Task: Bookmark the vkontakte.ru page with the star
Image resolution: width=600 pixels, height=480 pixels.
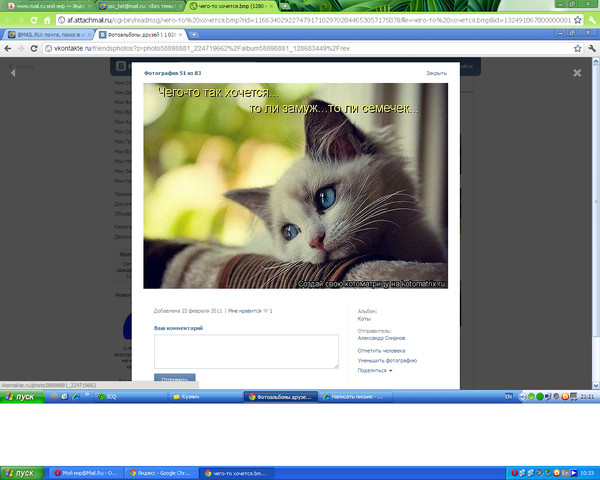Action: 577,49
